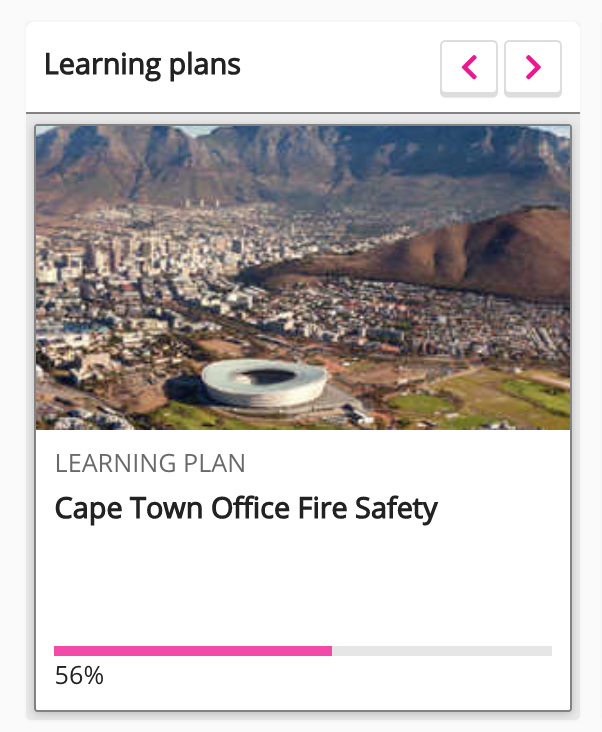Go back using the left chevron button
Screen dimensions: 602x732
point(469,67)
